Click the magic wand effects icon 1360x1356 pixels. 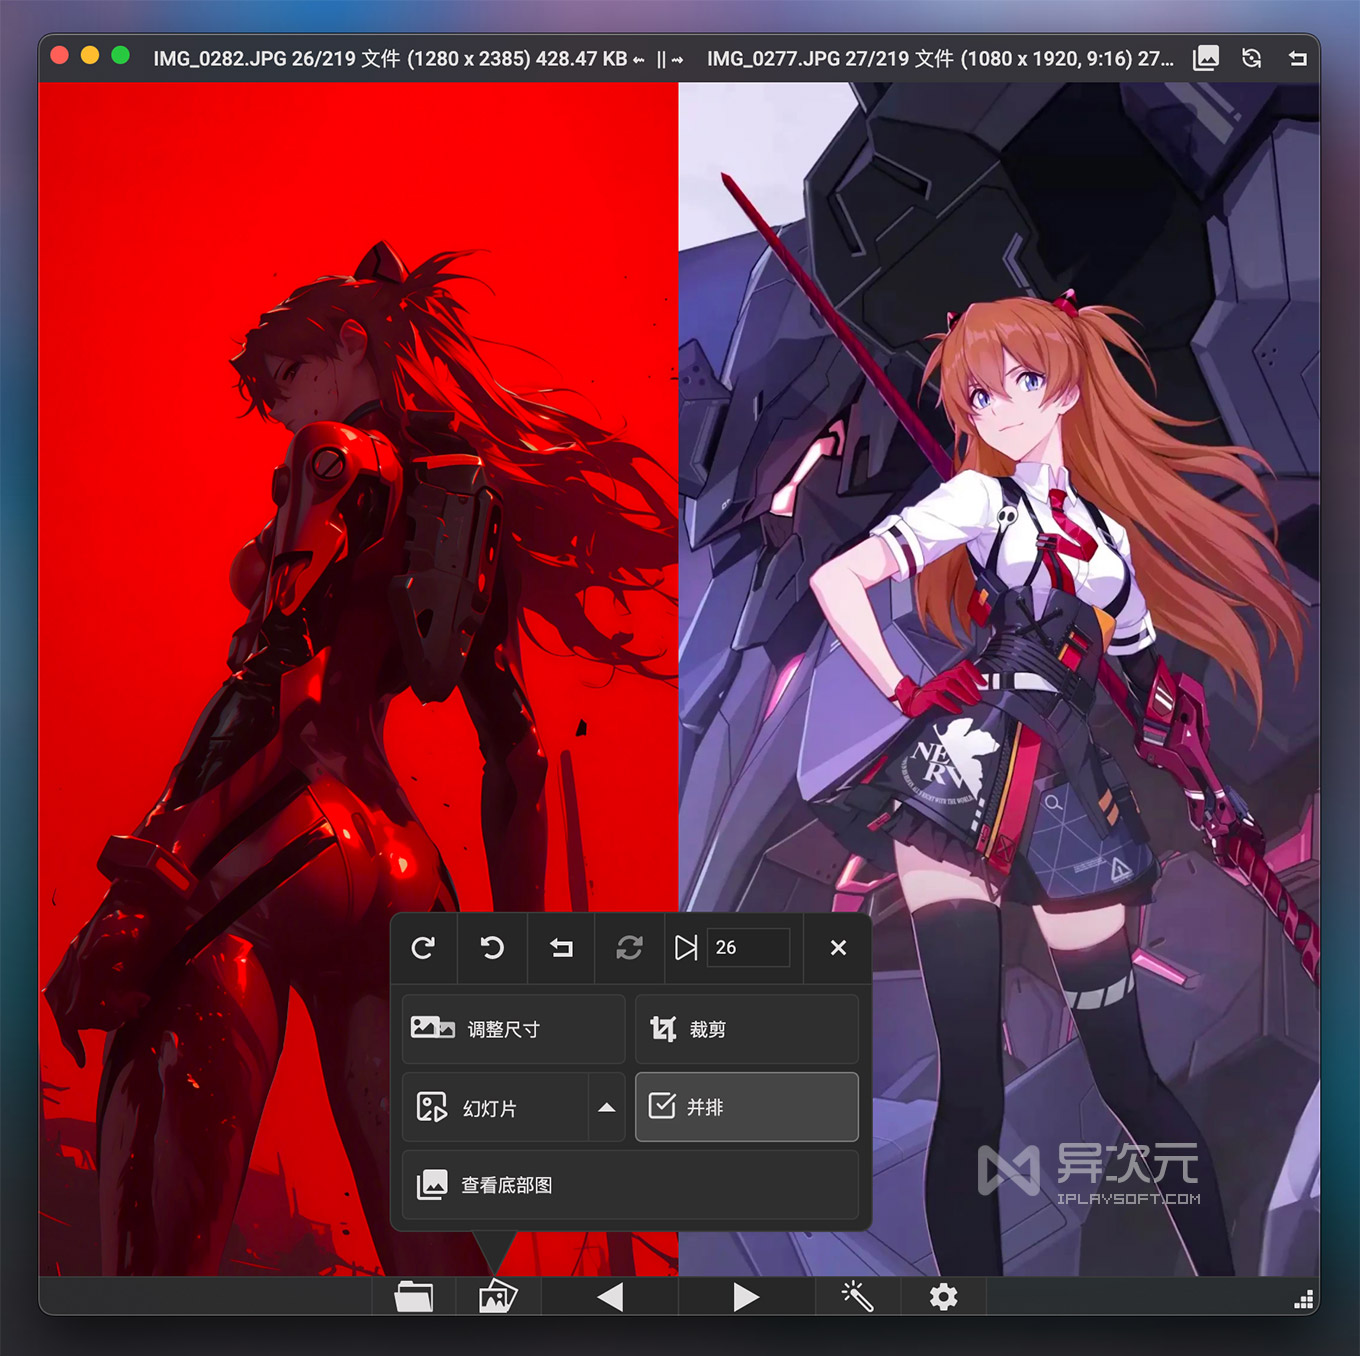pyautogui.click(x=857, y=1297)
